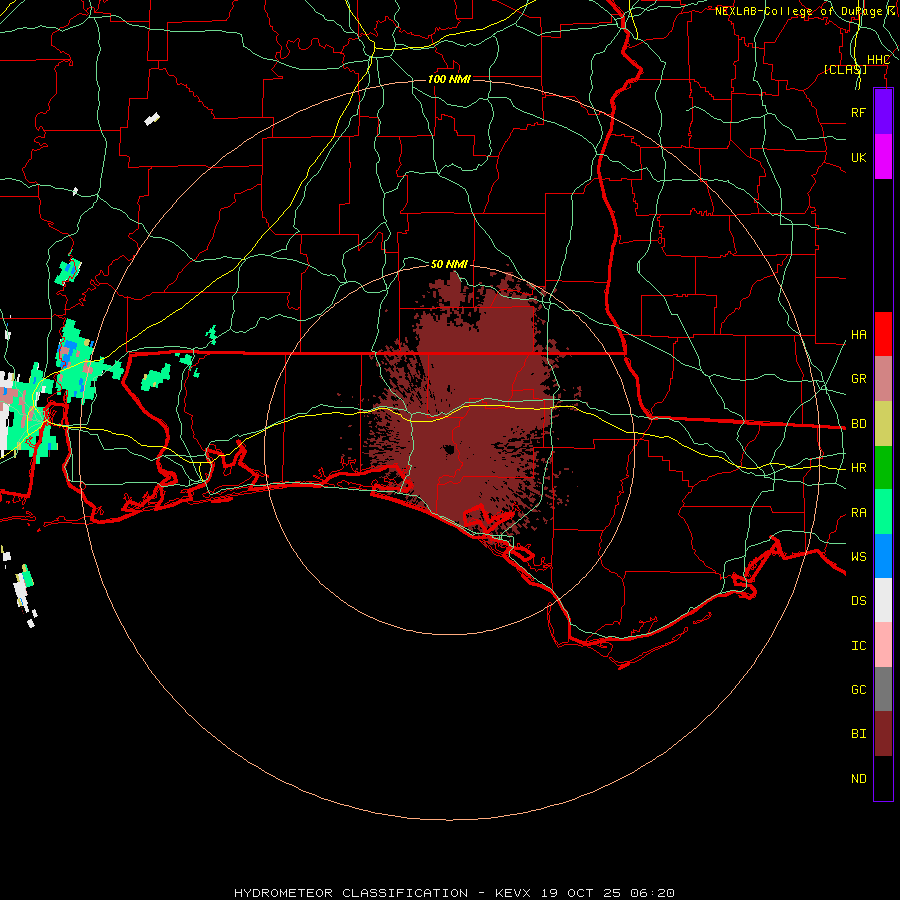Click the 100 NMI range ring label
Screen dimensions: 900x900
pos(449,79)
